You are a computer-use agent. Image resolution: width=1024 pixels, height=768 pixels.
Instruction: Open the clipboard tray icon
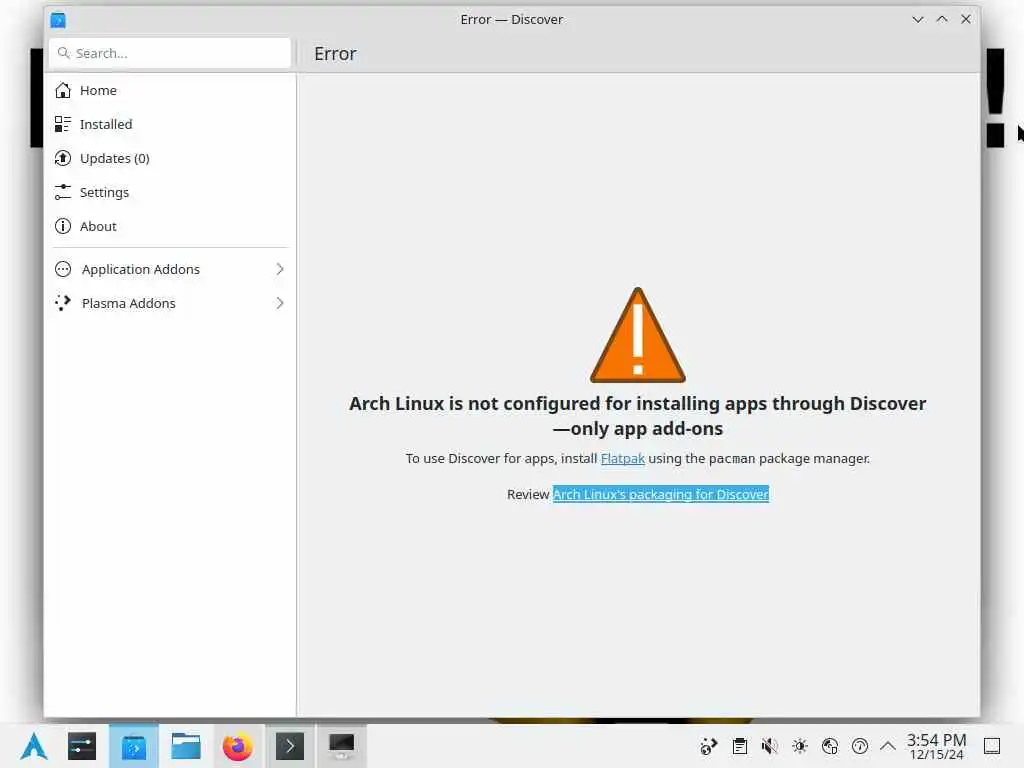(x=740, y=746)
